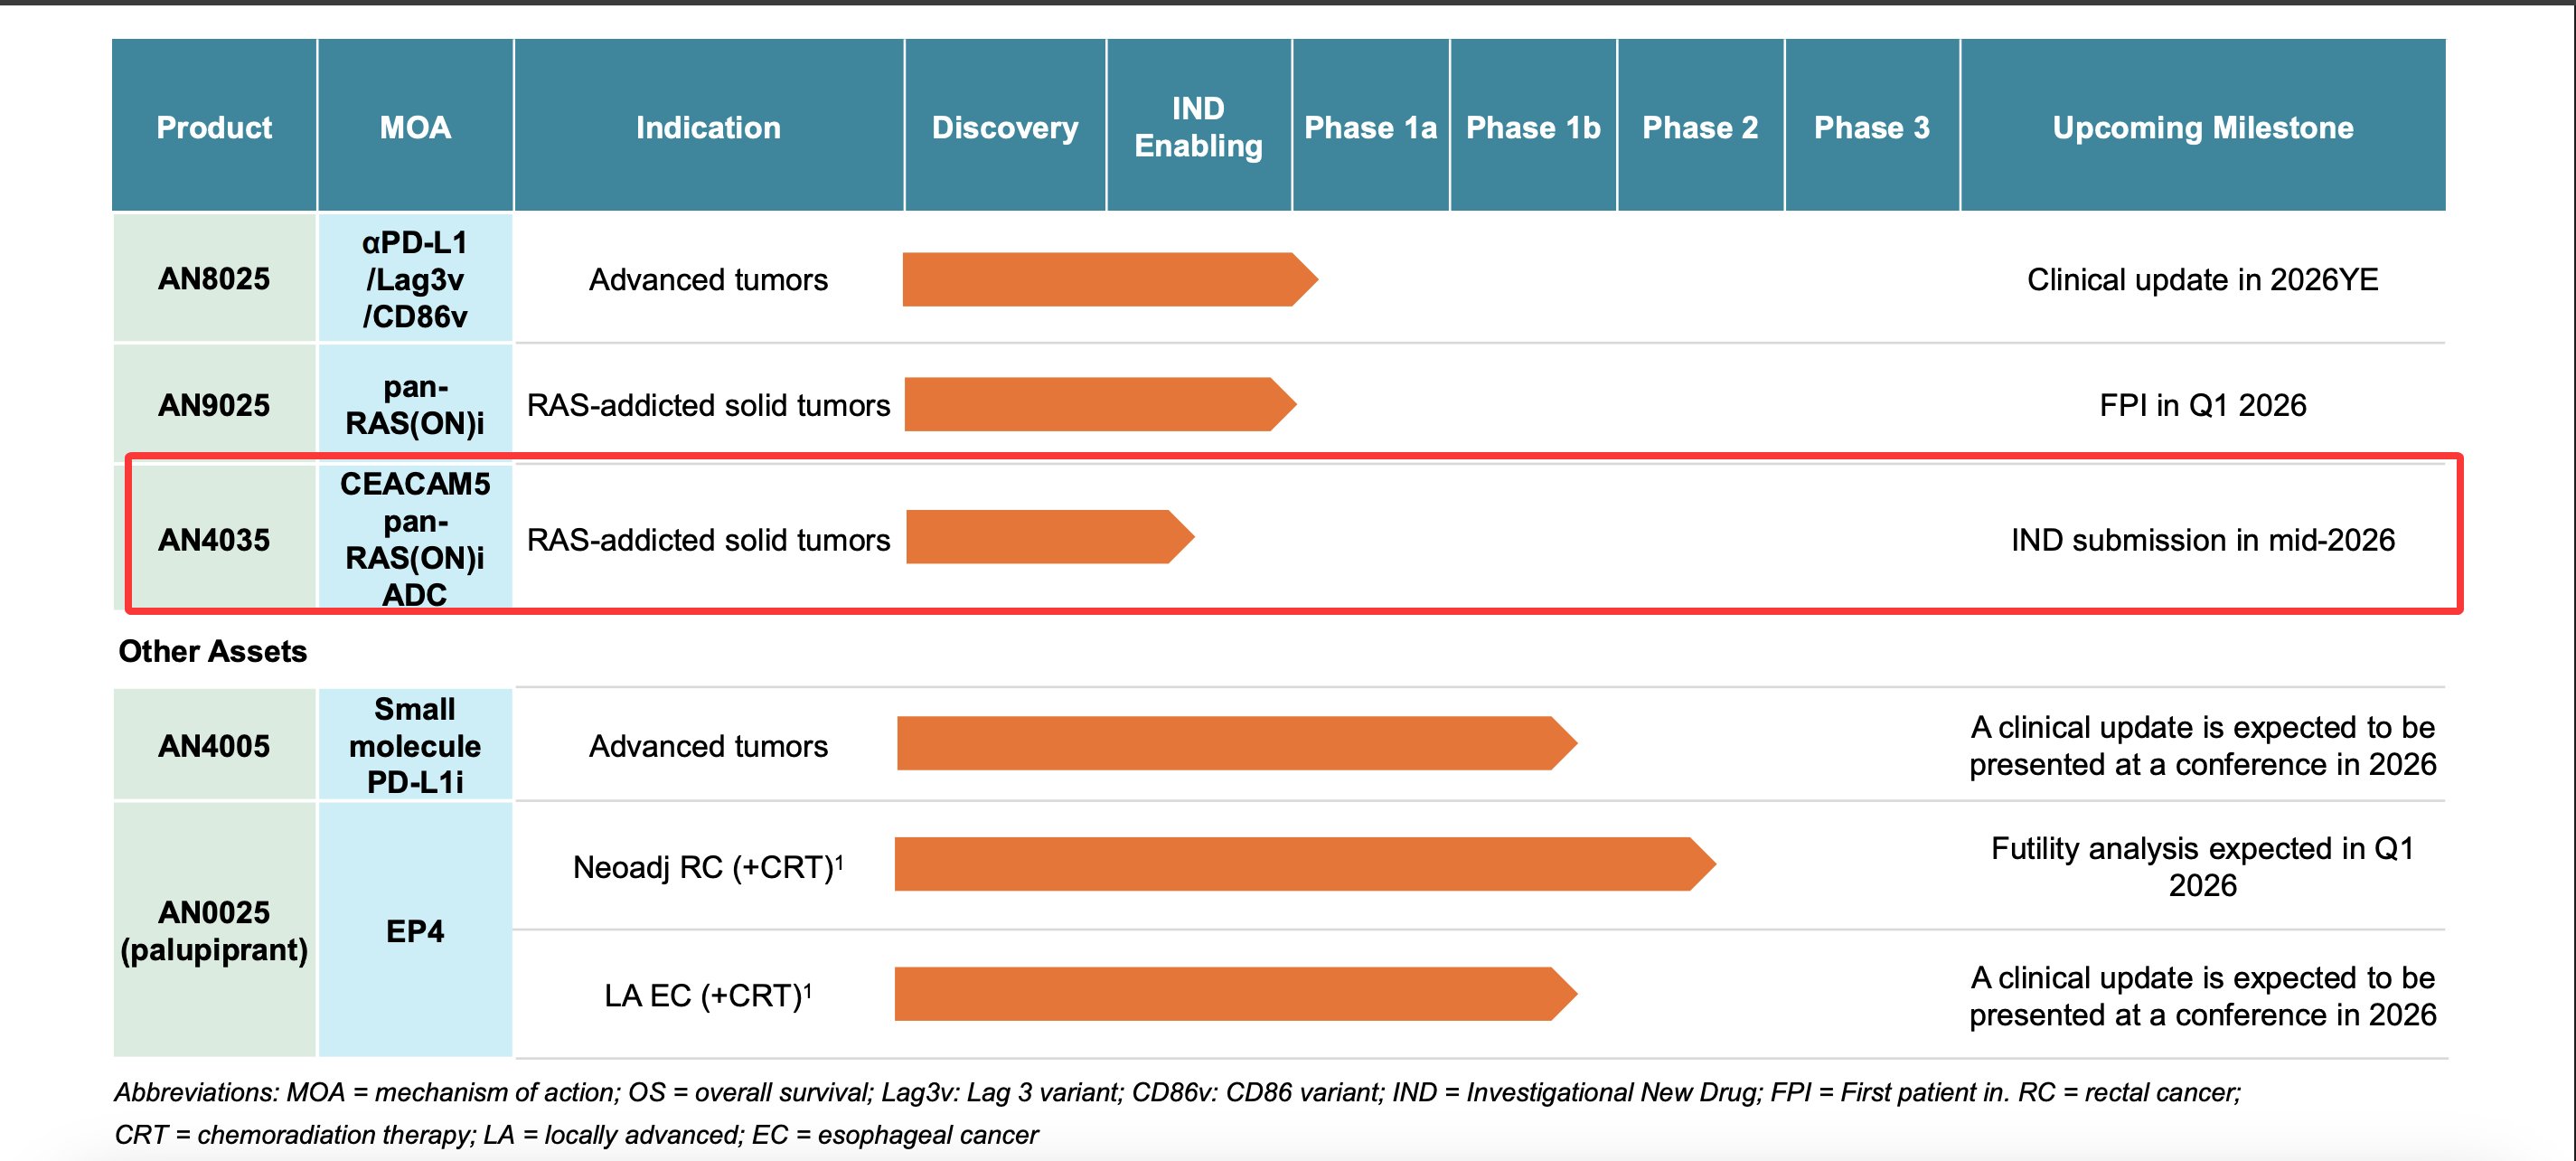This screenshot has height=1161, width=2576.
Task: Click the AN0025 (palupiprant) product label
Action: (x=213, y=930)
